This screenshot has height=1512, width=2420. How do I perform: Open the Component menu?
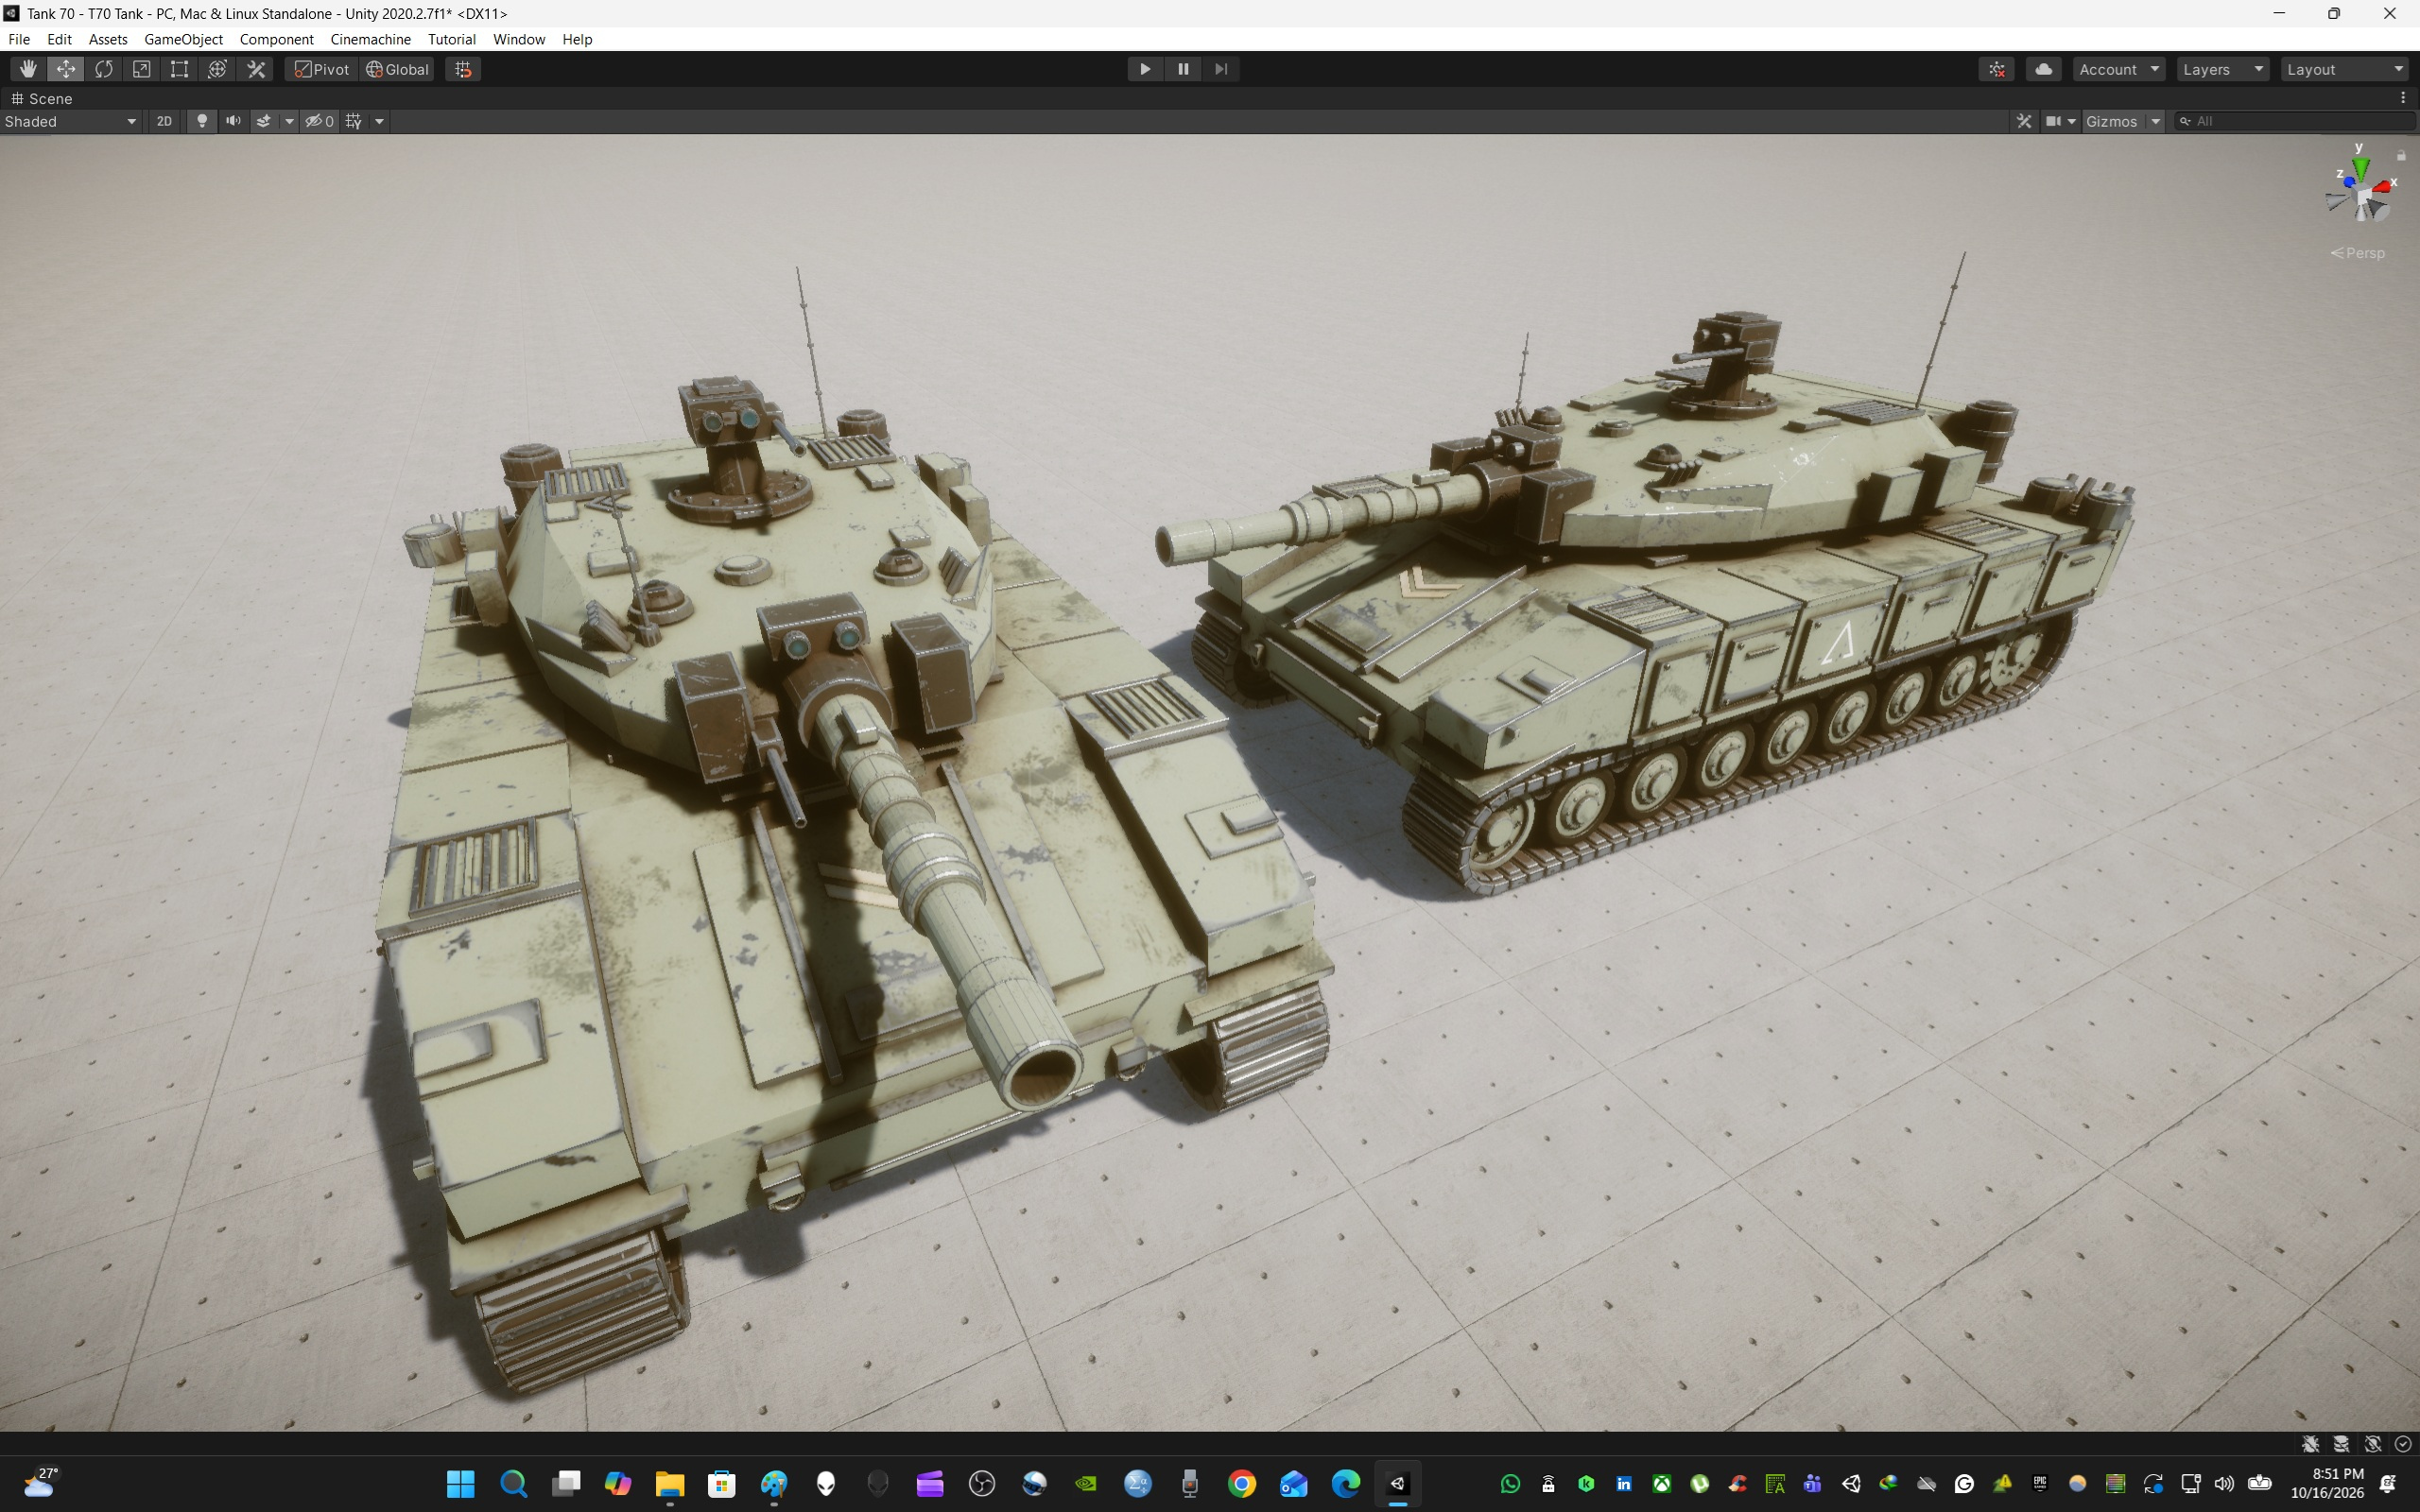point(276,39)
